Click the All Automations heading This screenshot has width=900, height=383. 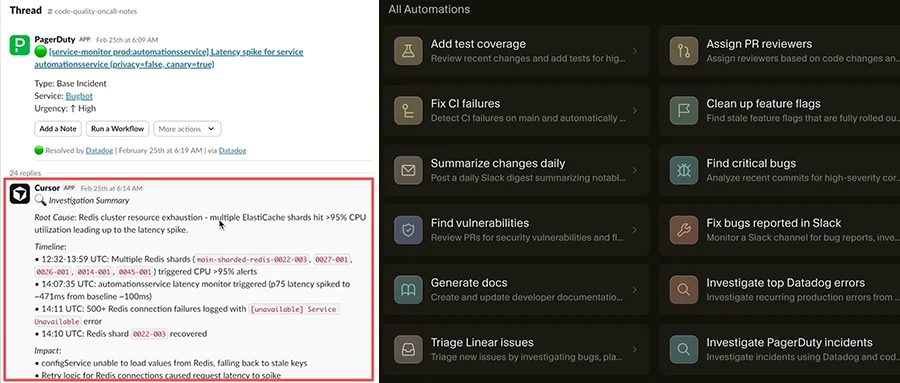click(429, 9)
